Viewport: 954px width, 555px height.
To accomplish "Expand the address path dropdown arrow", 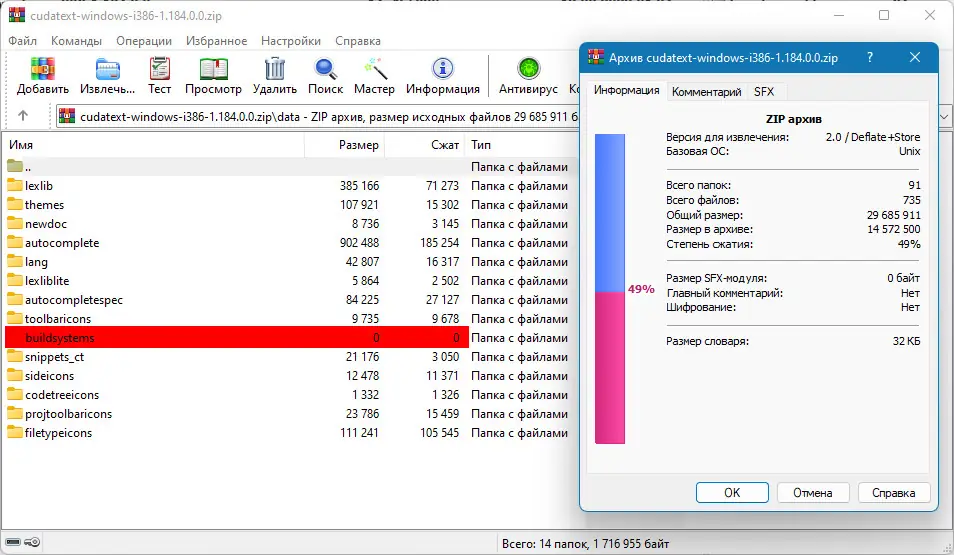I will (944, 116).
